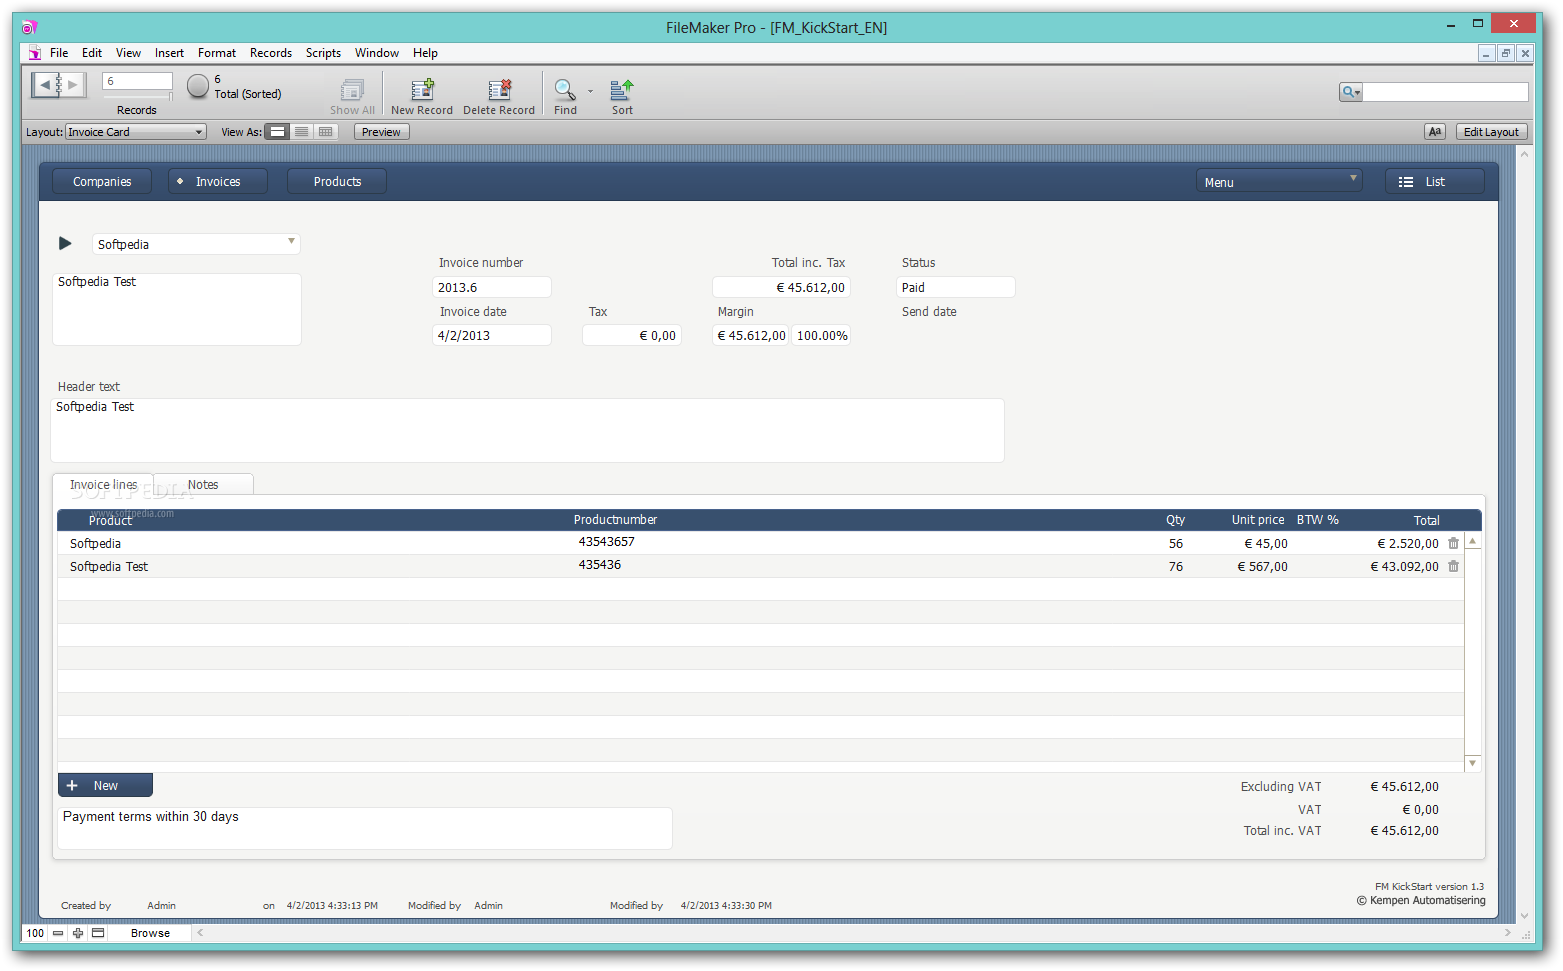Click the New invoice line button
This screenshot has width=1563, height=971.
click(x=105, y=786)
